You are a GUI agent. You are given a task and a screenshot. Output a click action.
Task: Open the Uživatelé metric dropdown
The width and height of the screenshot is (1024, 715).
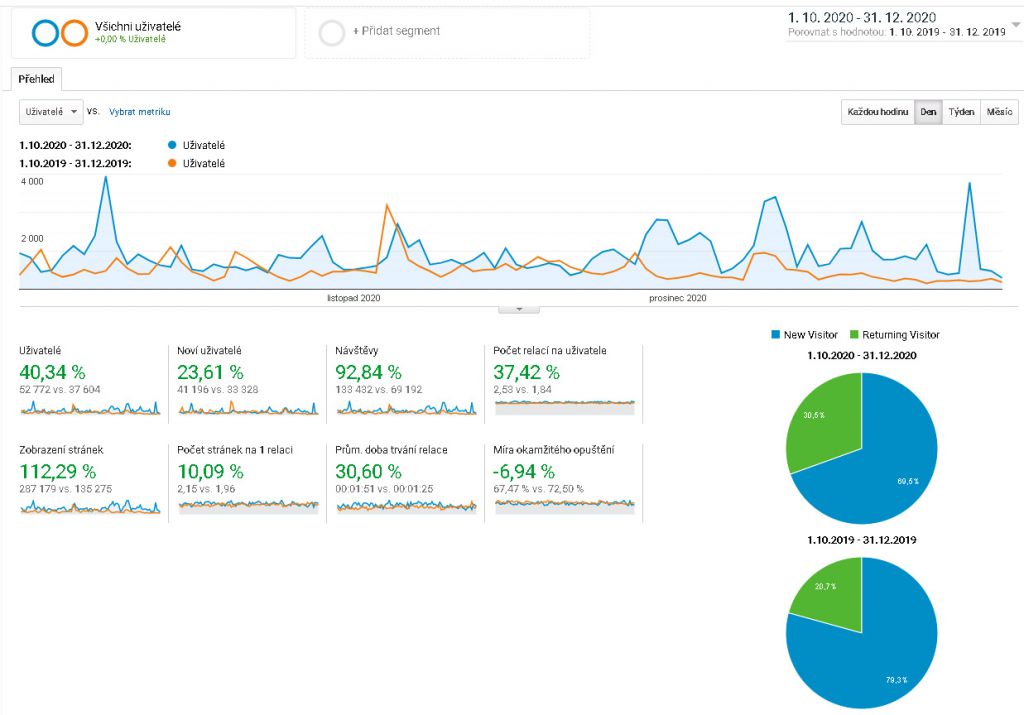click(x=51, y=112)
